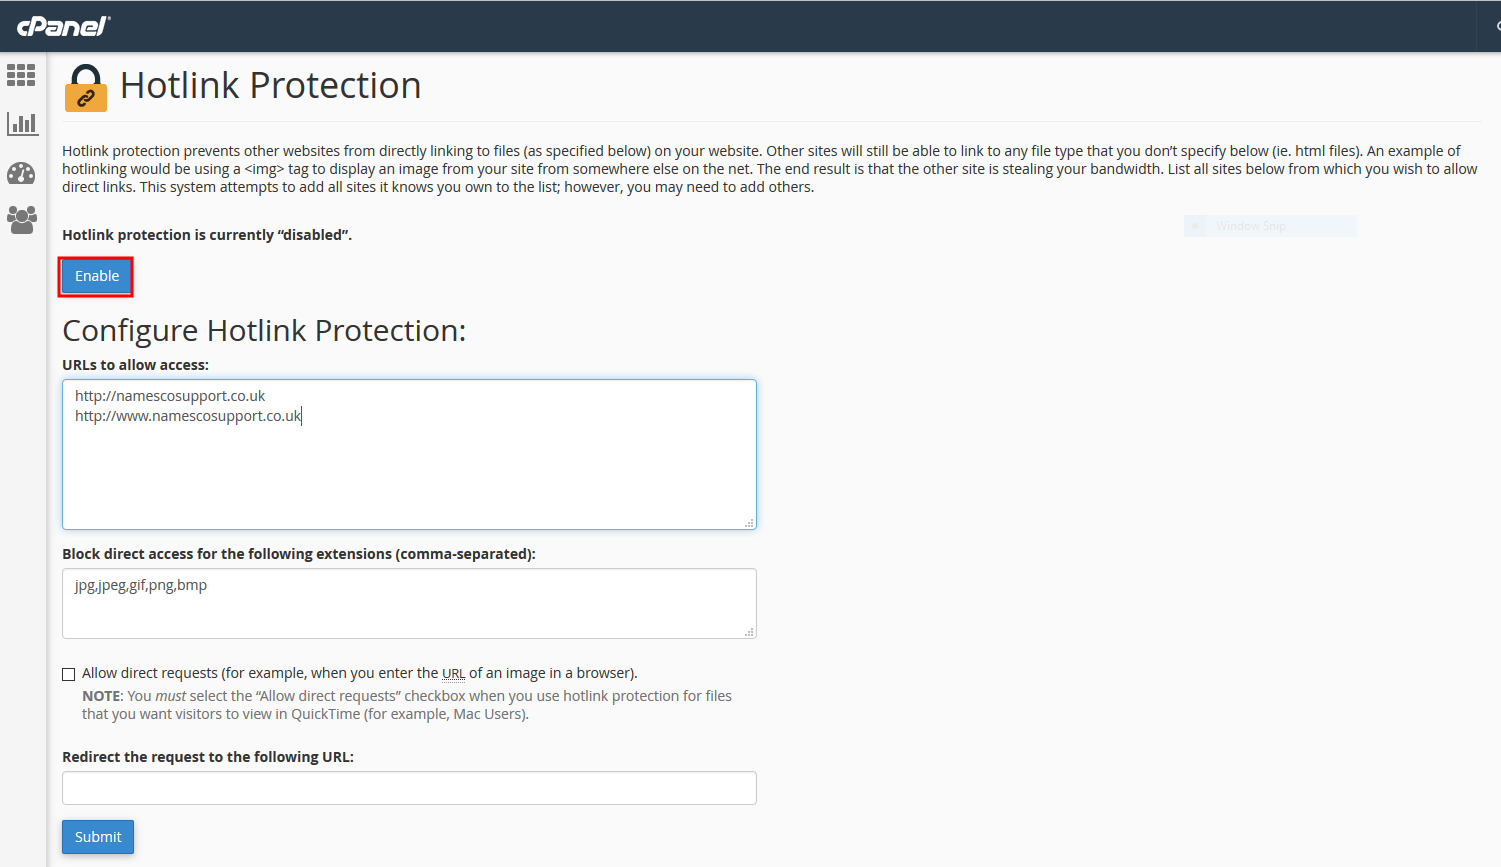Click the search icon at header's right edge
Viewport: 1501px width, 867px height.
click(1497, 26)
